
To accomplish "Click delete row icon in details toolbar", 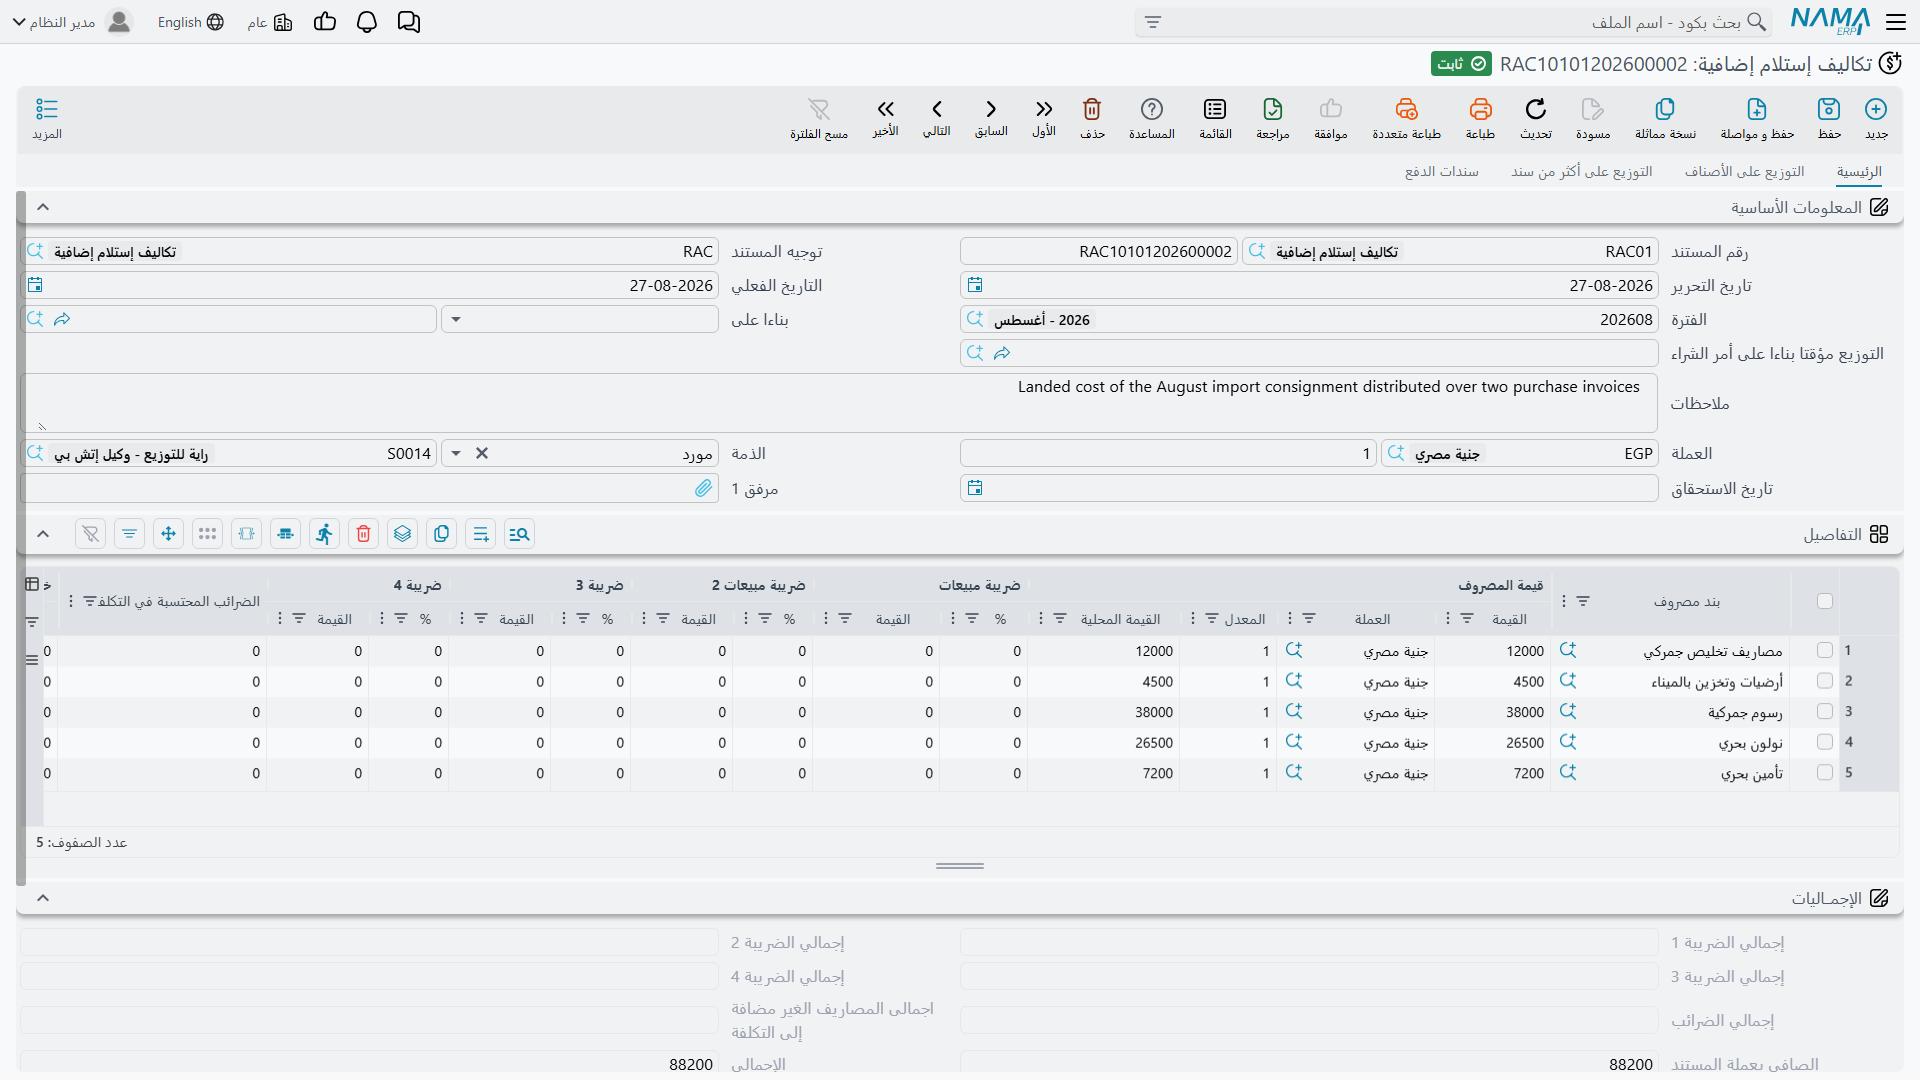I will tap(364, 534).
